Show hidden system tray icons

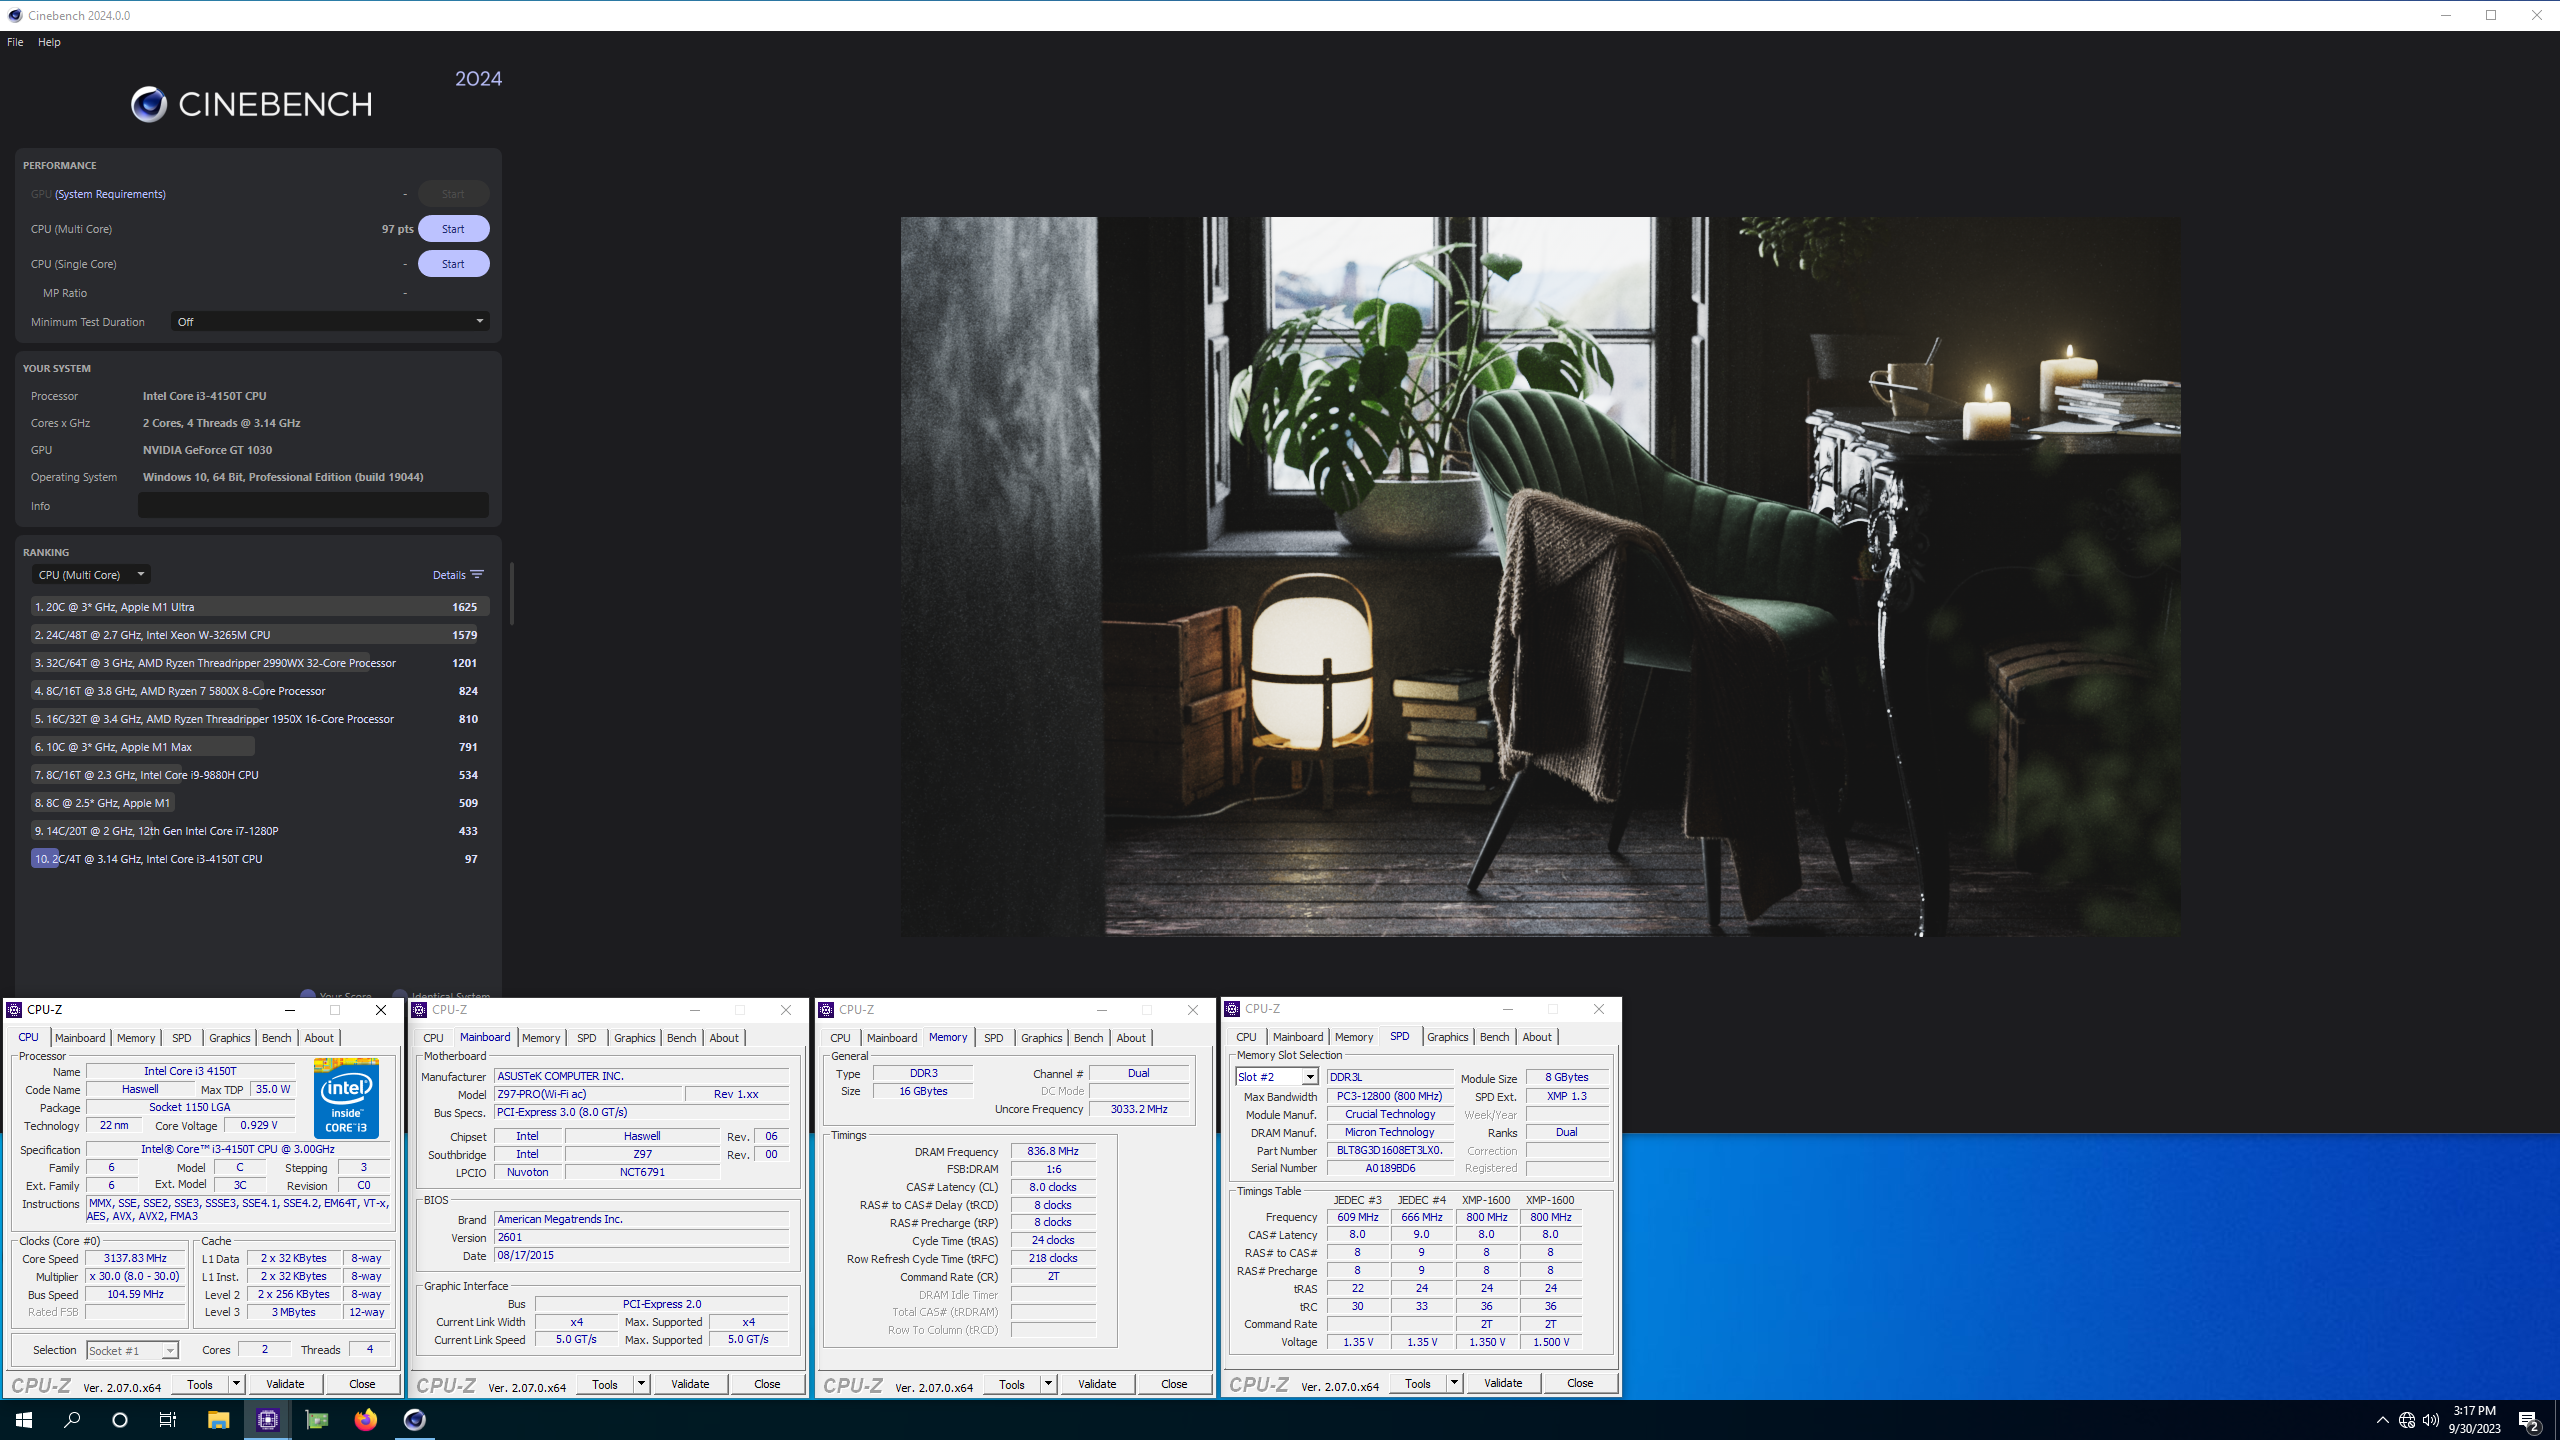tap(2382, 1420)
